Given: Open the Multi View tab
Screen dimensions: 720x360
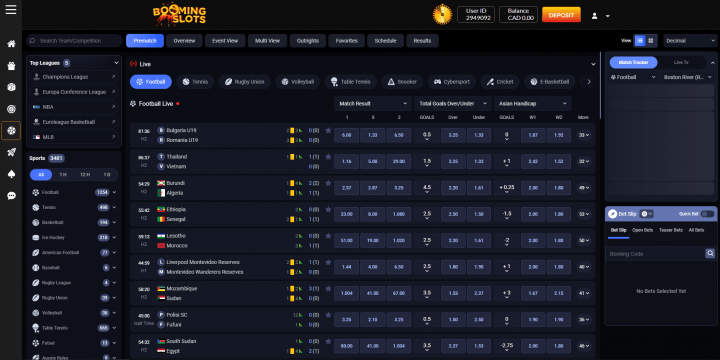Looking at the screenshot, I should coord(268,41).
